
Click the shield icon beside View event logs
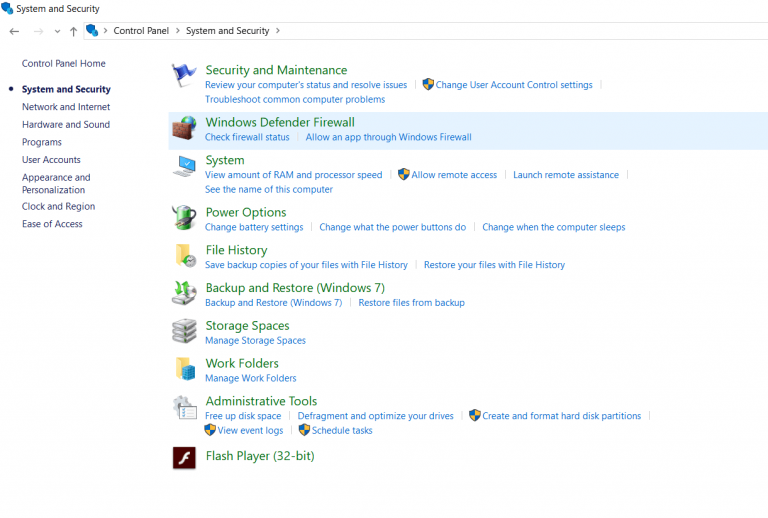pos(210,430)
